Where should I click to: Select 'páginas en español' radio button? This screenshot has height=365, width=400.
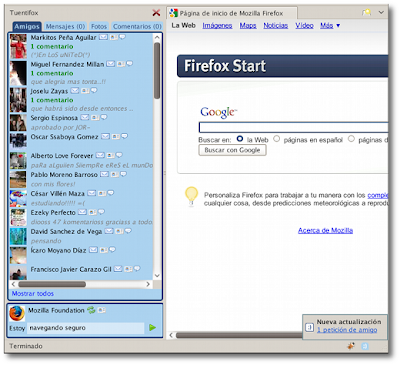[x=276, y=139]
